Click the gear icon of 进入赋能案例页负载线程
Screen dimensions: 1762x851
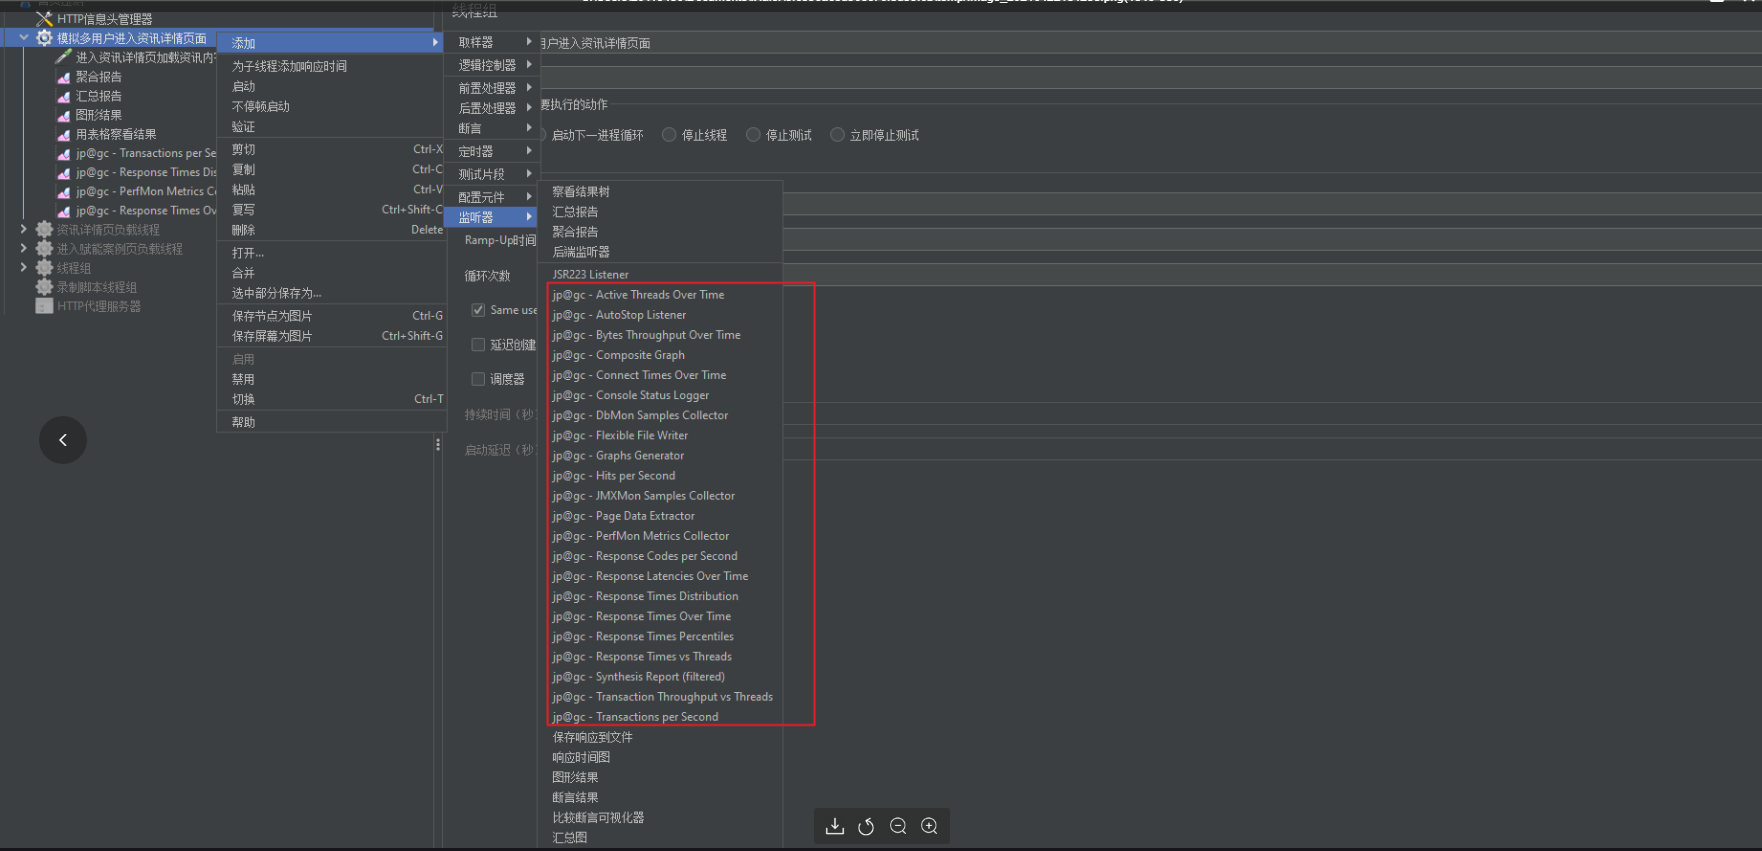45,249
